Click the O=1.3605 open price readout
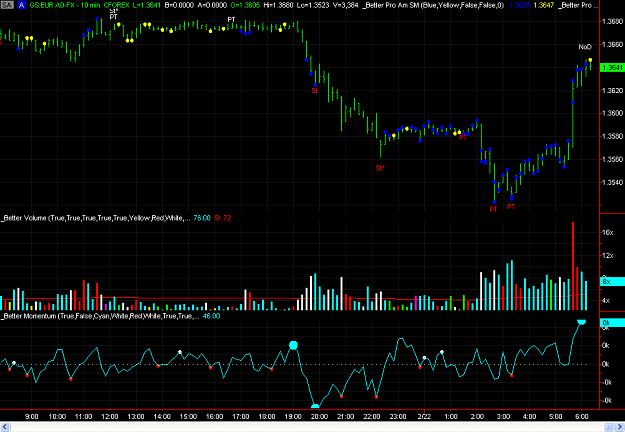Viewport: 625px width, 432px height. [x=245, y=5]
